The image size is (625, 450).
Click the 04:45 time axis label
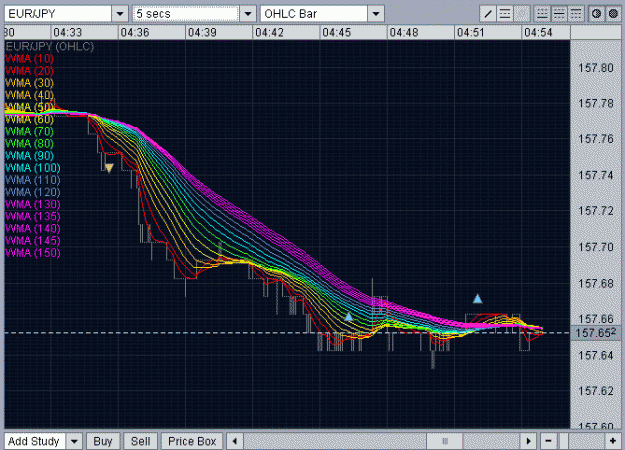click(x=336, y=33)
